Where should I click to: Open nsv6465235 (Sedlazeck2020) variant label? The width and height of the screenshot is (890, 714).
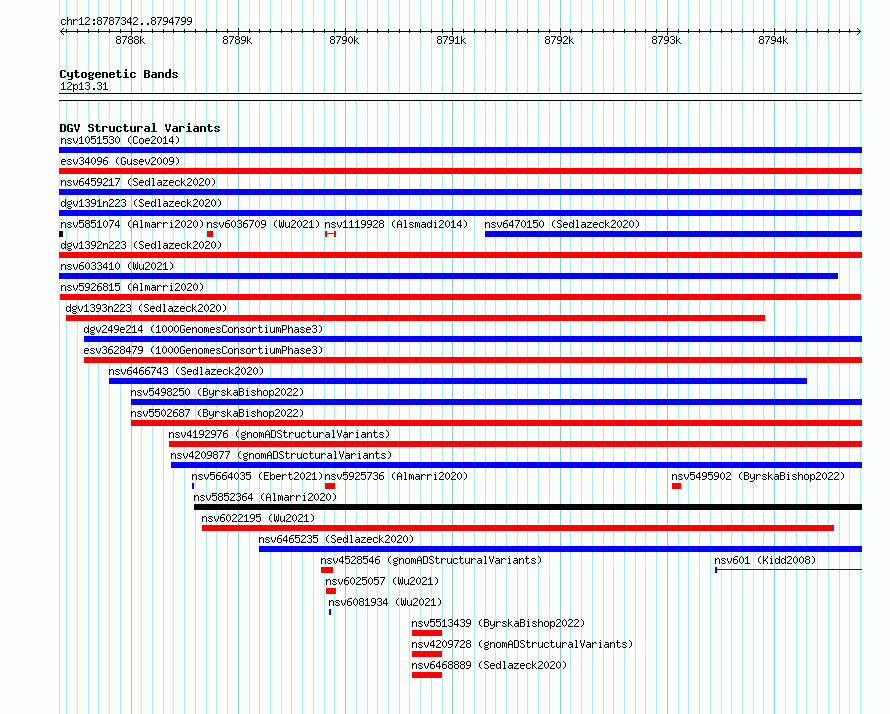(x=336, y=539)
